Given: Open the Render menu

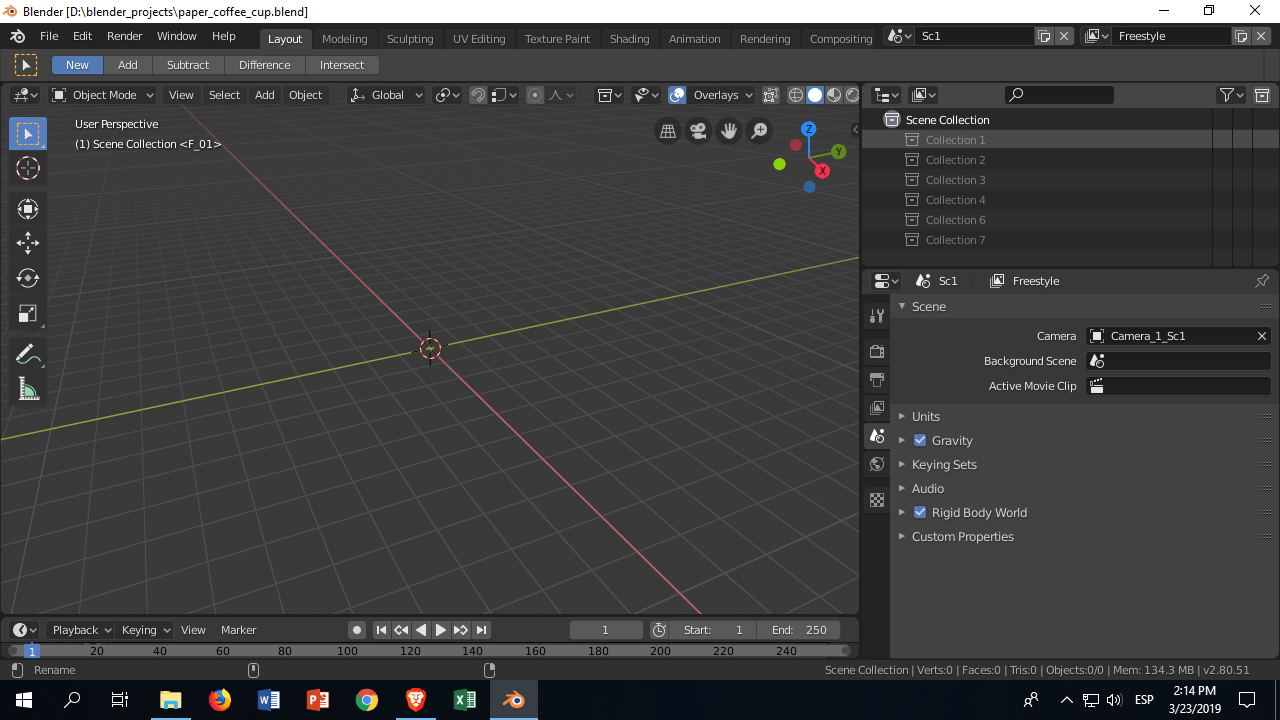Looking at the screenshot, I should tap(124, 35).
